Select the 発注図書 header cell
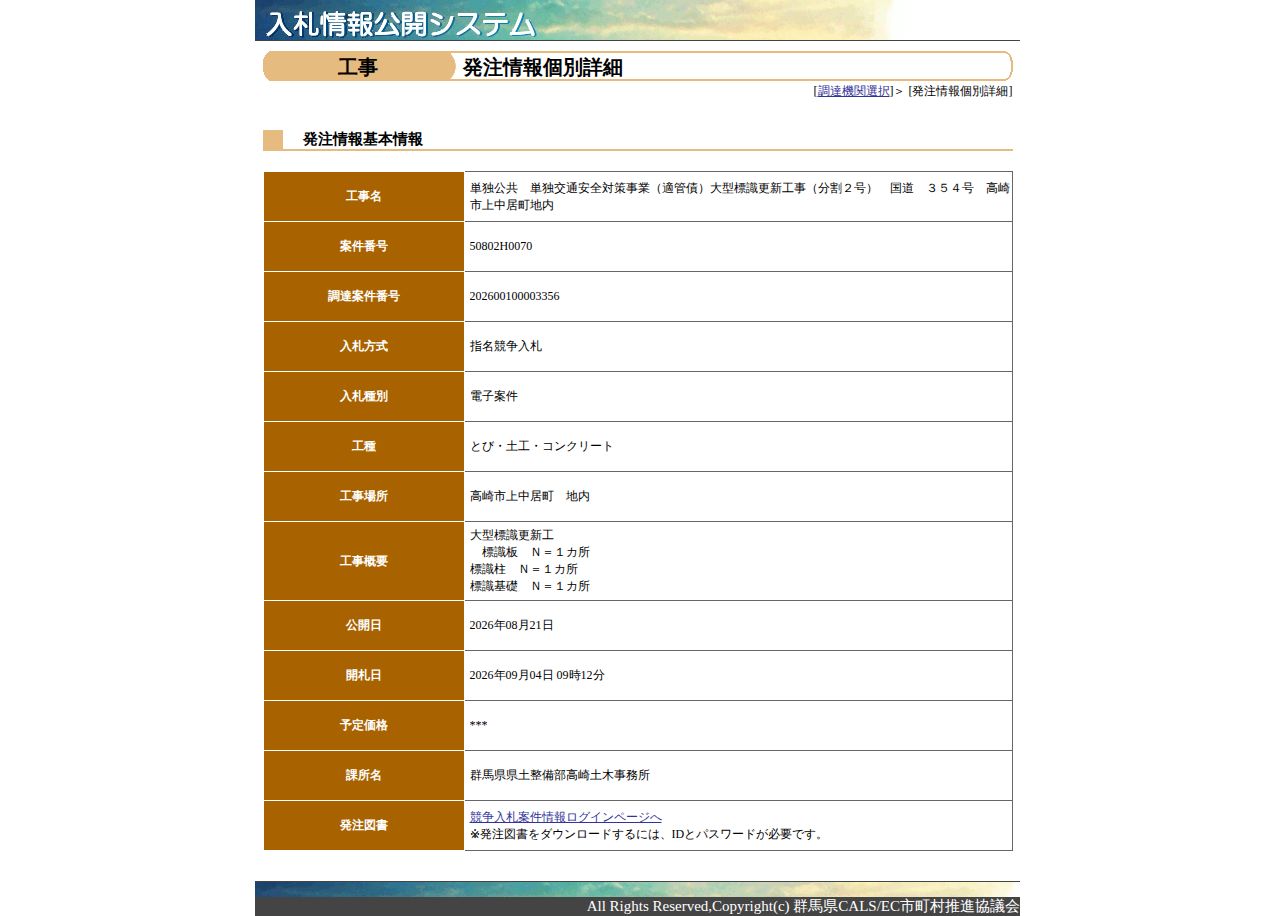The width and height of the screenshot is (1280, 916). point(364,825)
